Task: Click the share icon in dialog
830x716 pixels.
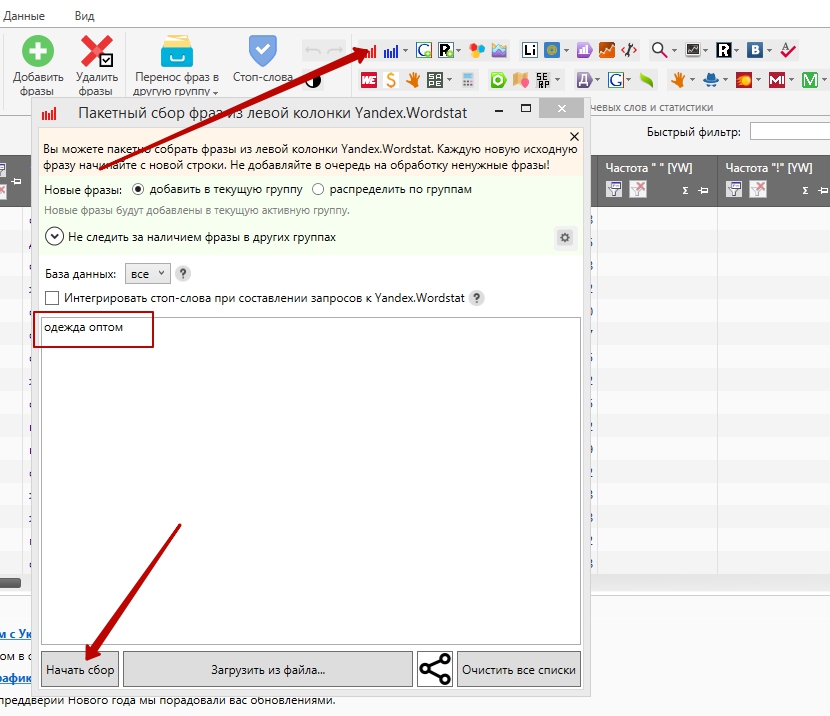Action: (435, 669)
